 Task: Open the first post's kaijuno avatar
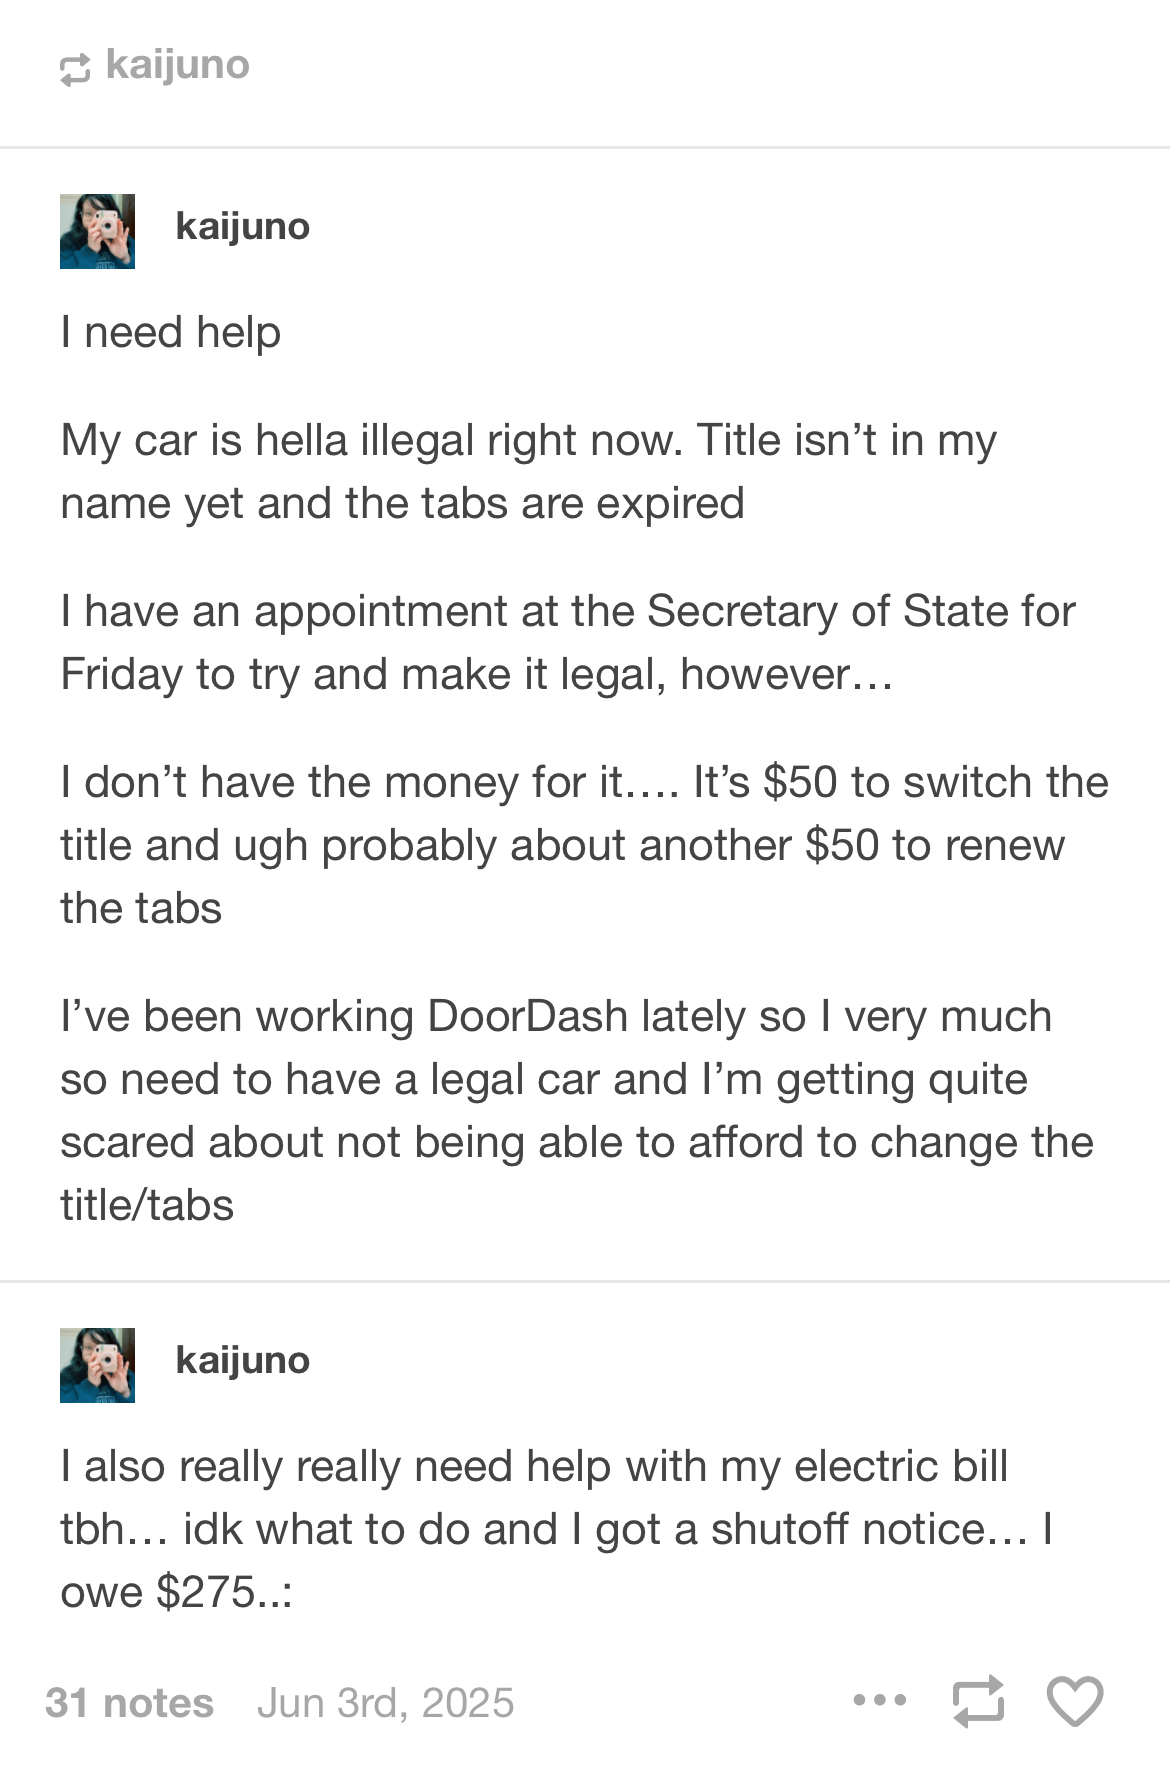point(97,231)
